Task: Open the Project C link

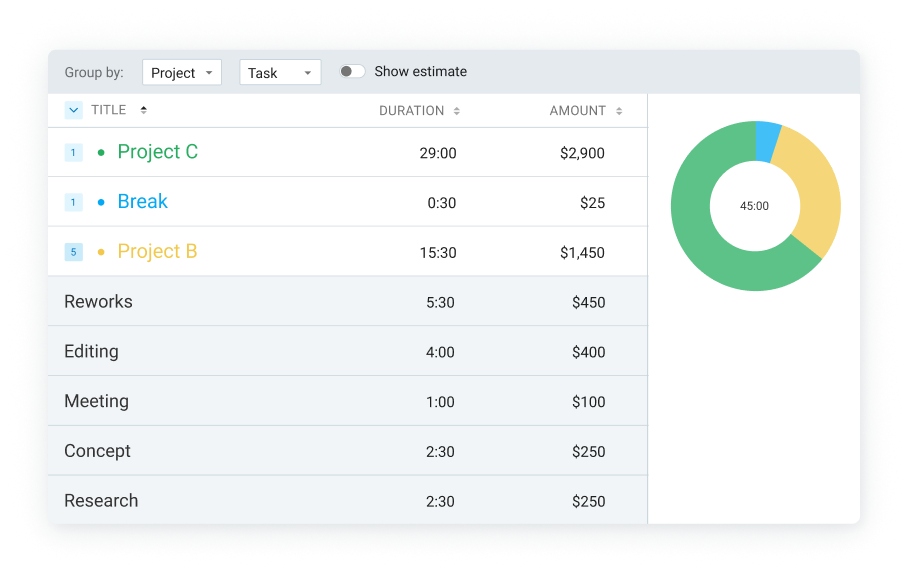Action: coord(158,152)
